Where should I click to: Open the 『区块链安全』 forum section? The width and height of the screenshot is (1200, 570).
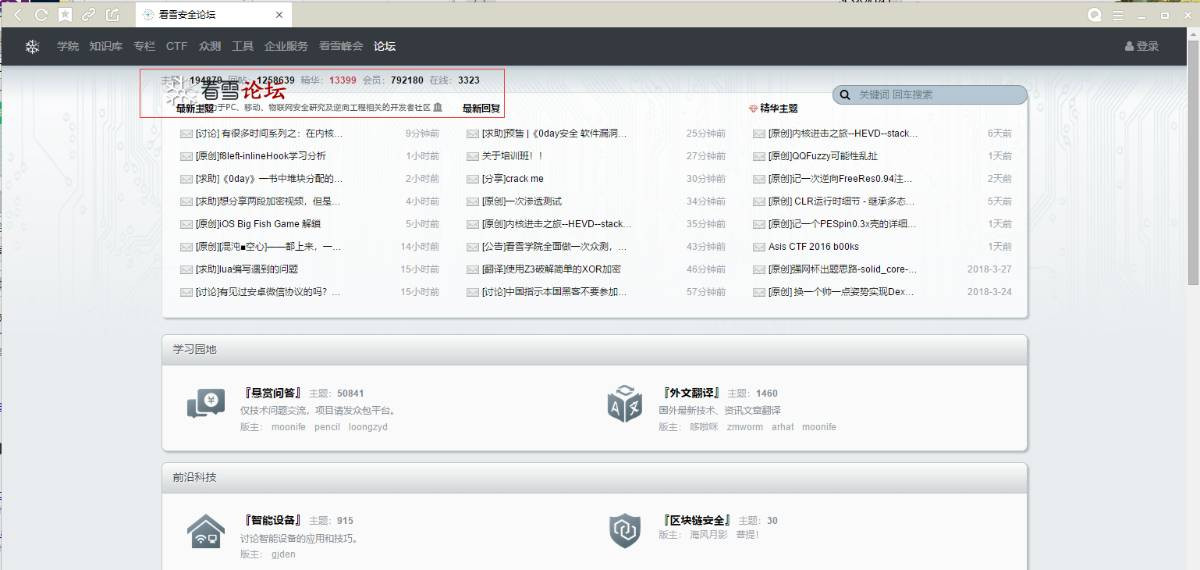(x=696, y=520)
